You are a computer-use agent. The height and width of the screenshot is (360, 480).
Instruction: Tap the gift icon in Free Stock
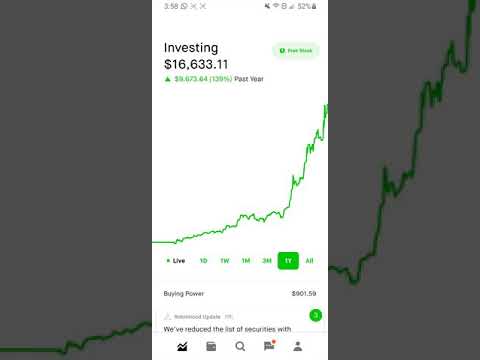282,51
